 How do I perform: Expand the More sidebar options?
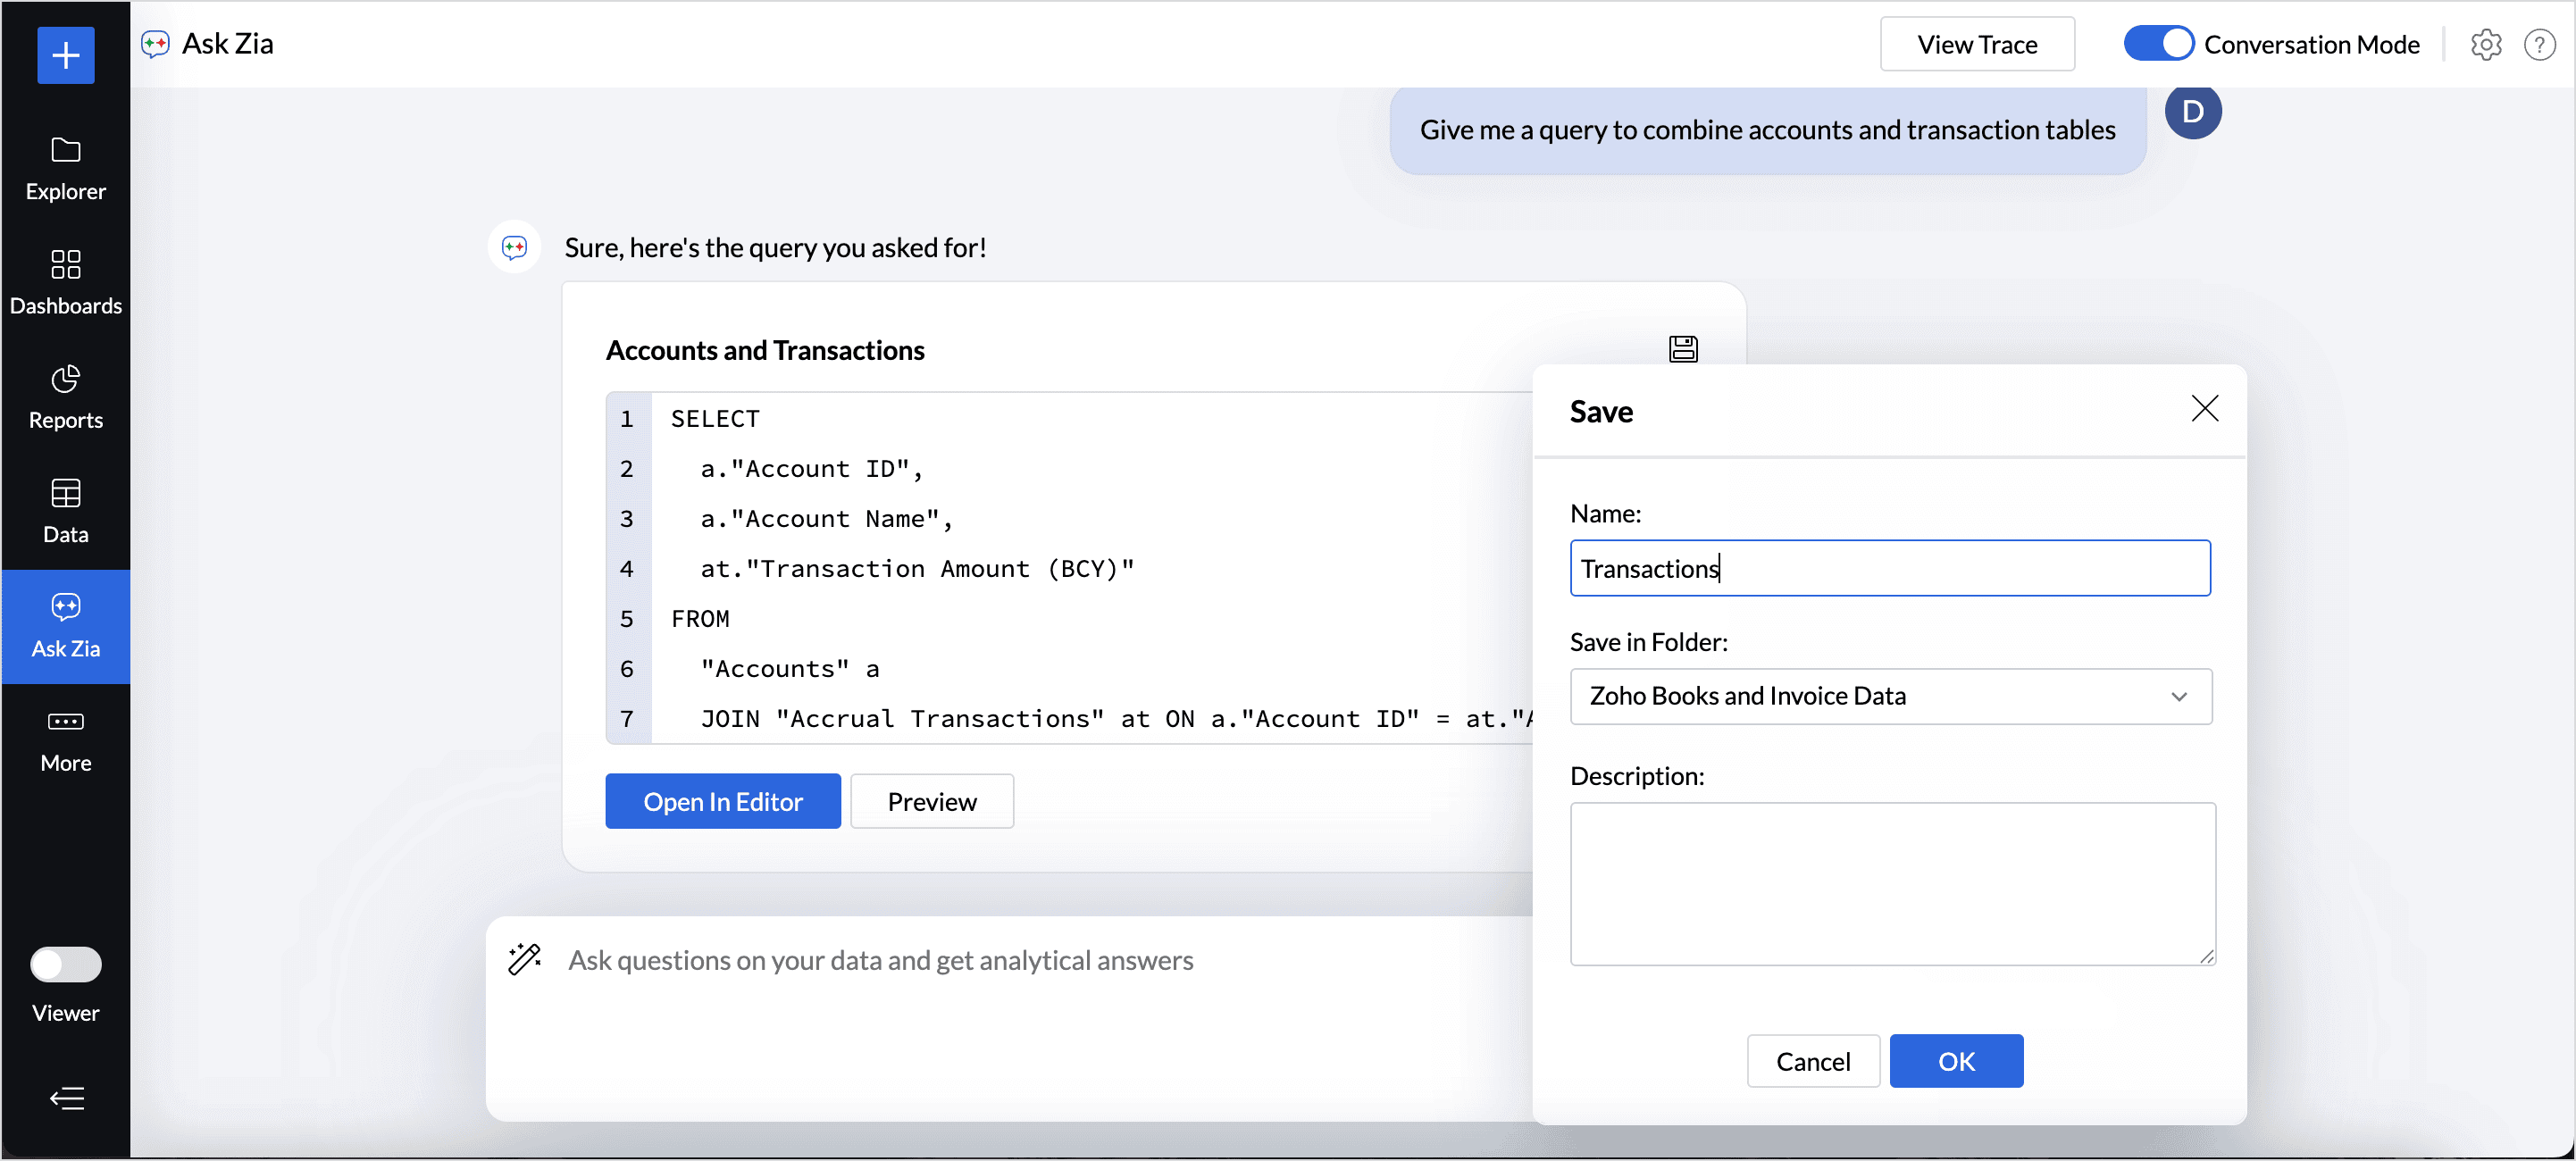(66, 740)
